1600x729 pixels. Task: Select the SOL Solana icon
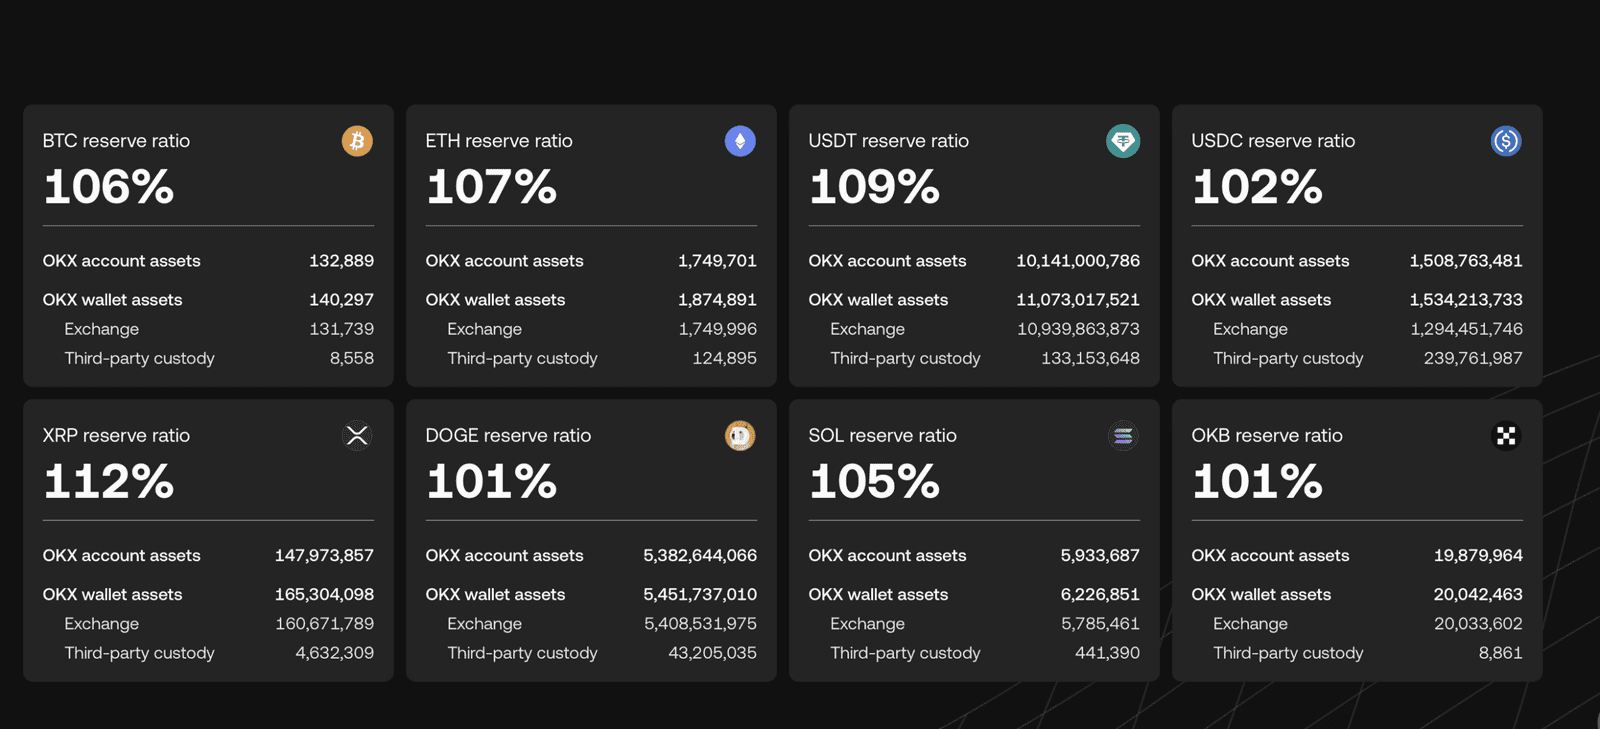click(x=1123, y=436)
